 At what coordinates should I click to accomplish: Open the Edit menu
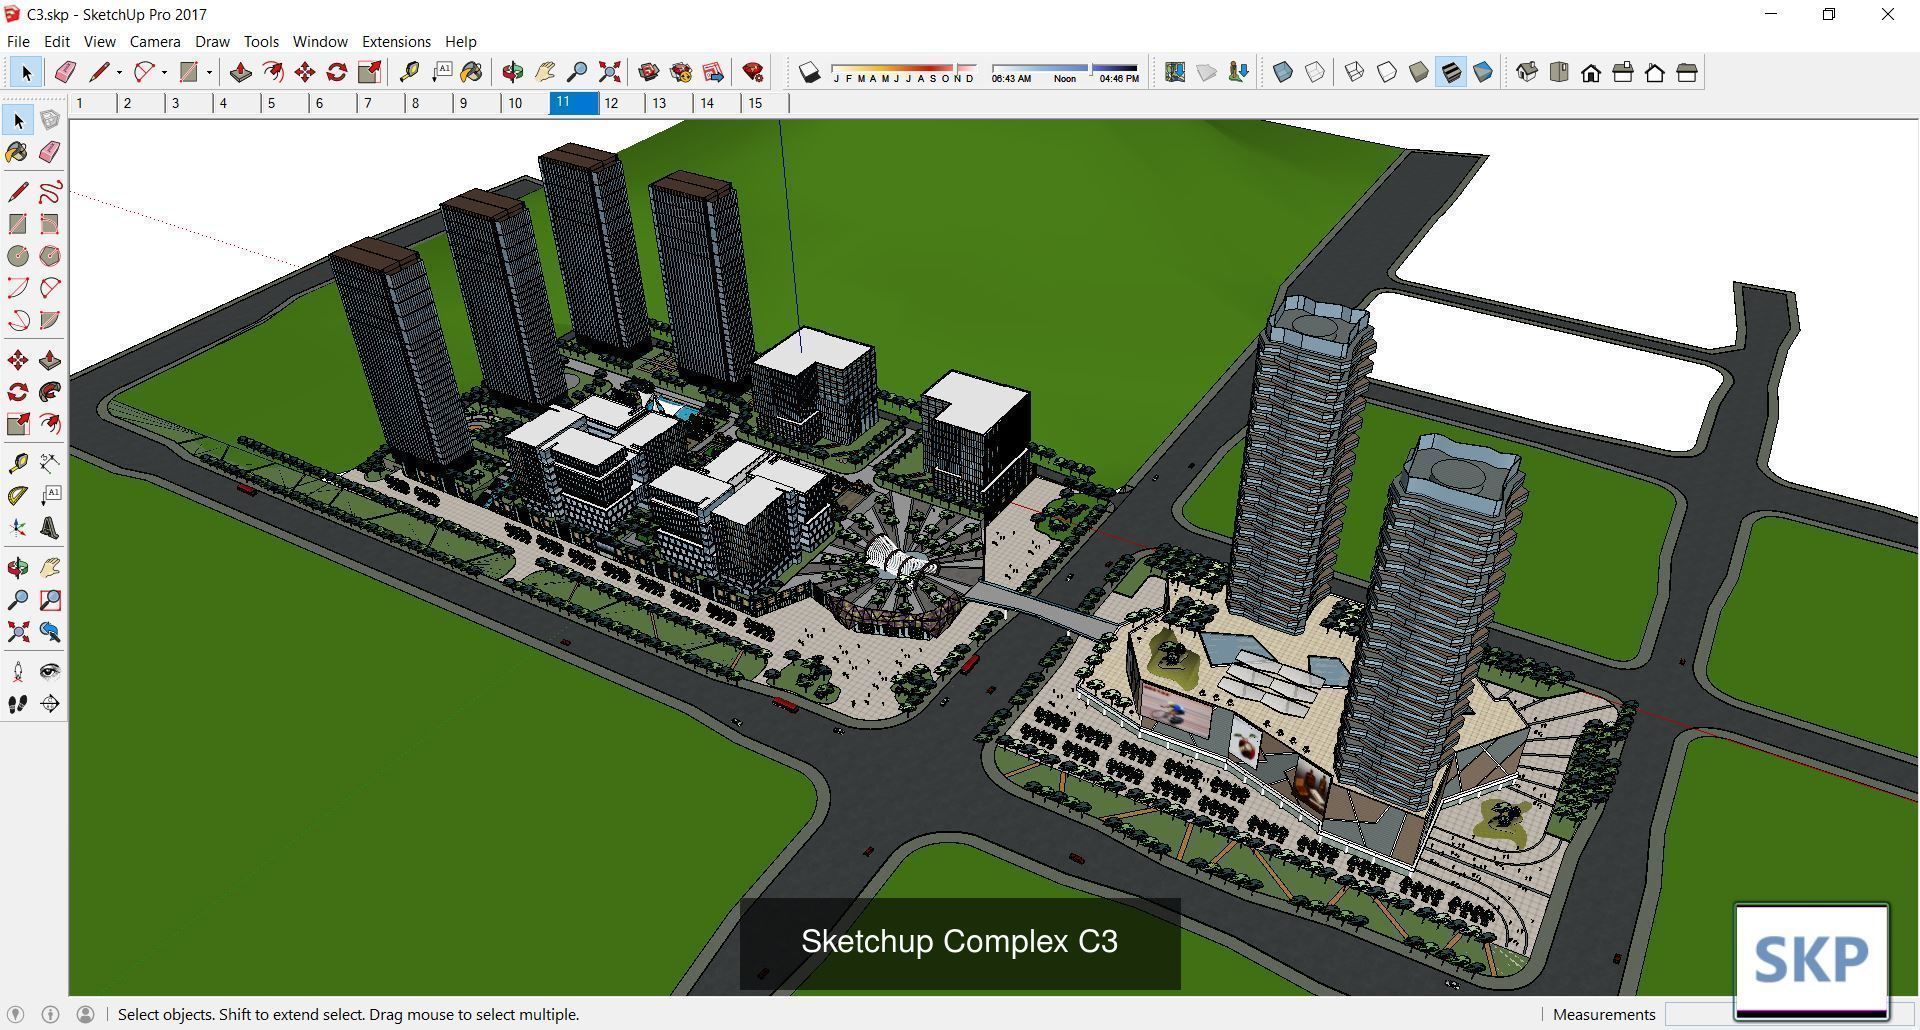click(x=57, y=41)
